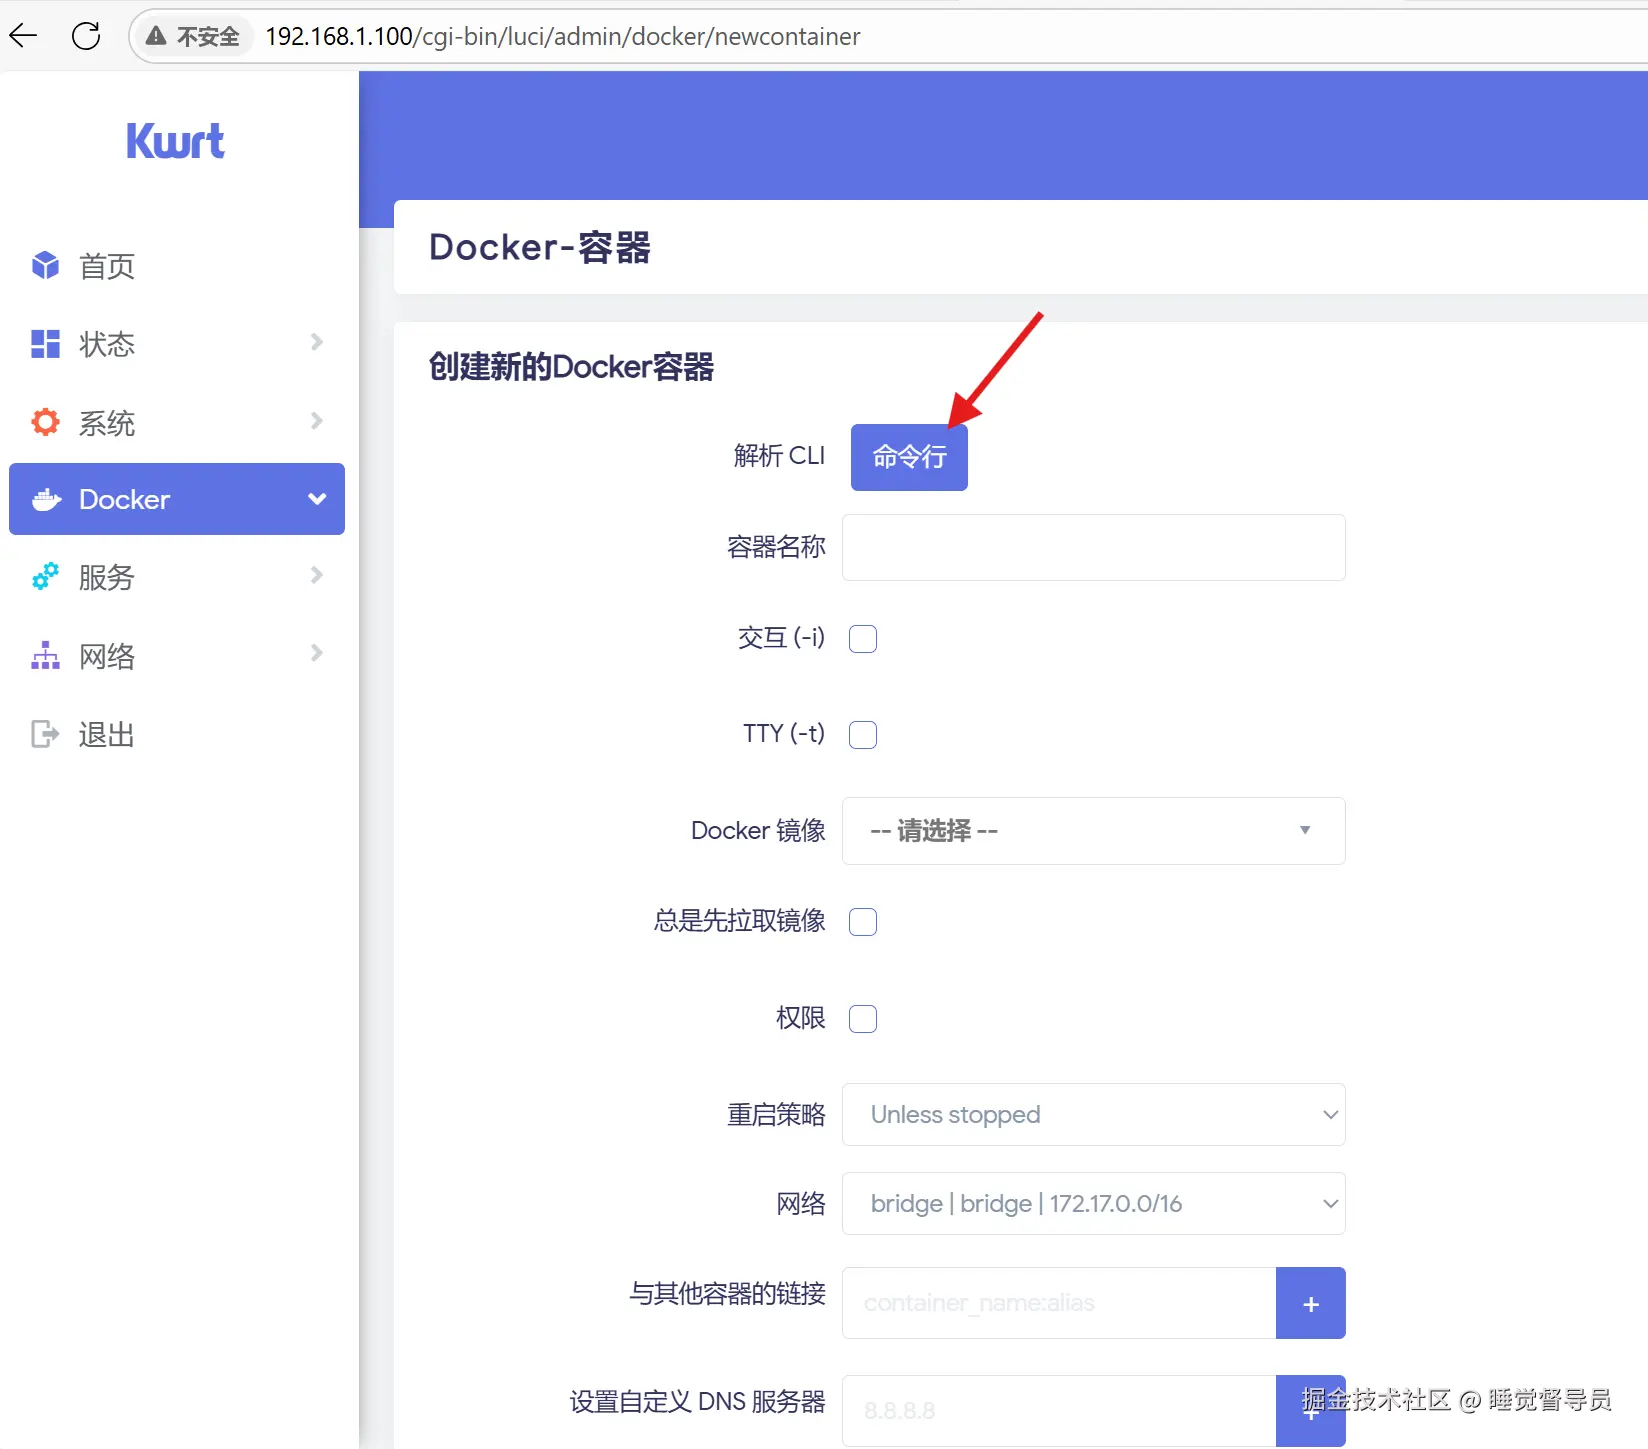The image size is (1648, 1449).
Task: Open the 网络 bridge dropdown
Action: pyautogui.click(x=1094, y=1203)
